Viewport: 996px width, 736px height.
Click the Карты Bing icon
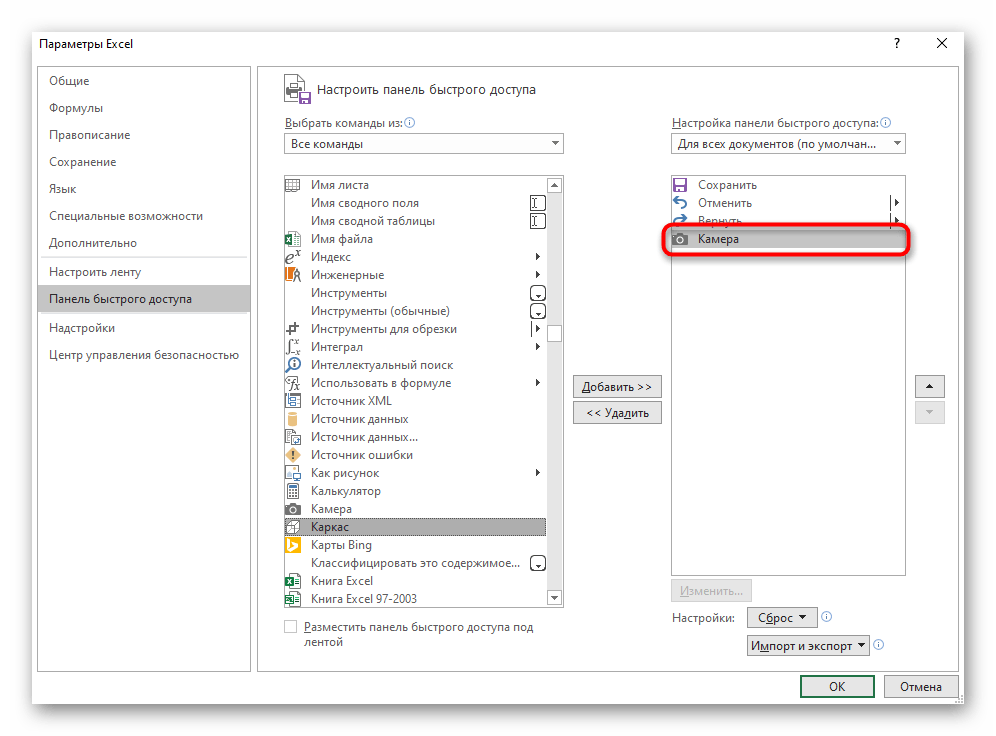(x=292, y=545)
